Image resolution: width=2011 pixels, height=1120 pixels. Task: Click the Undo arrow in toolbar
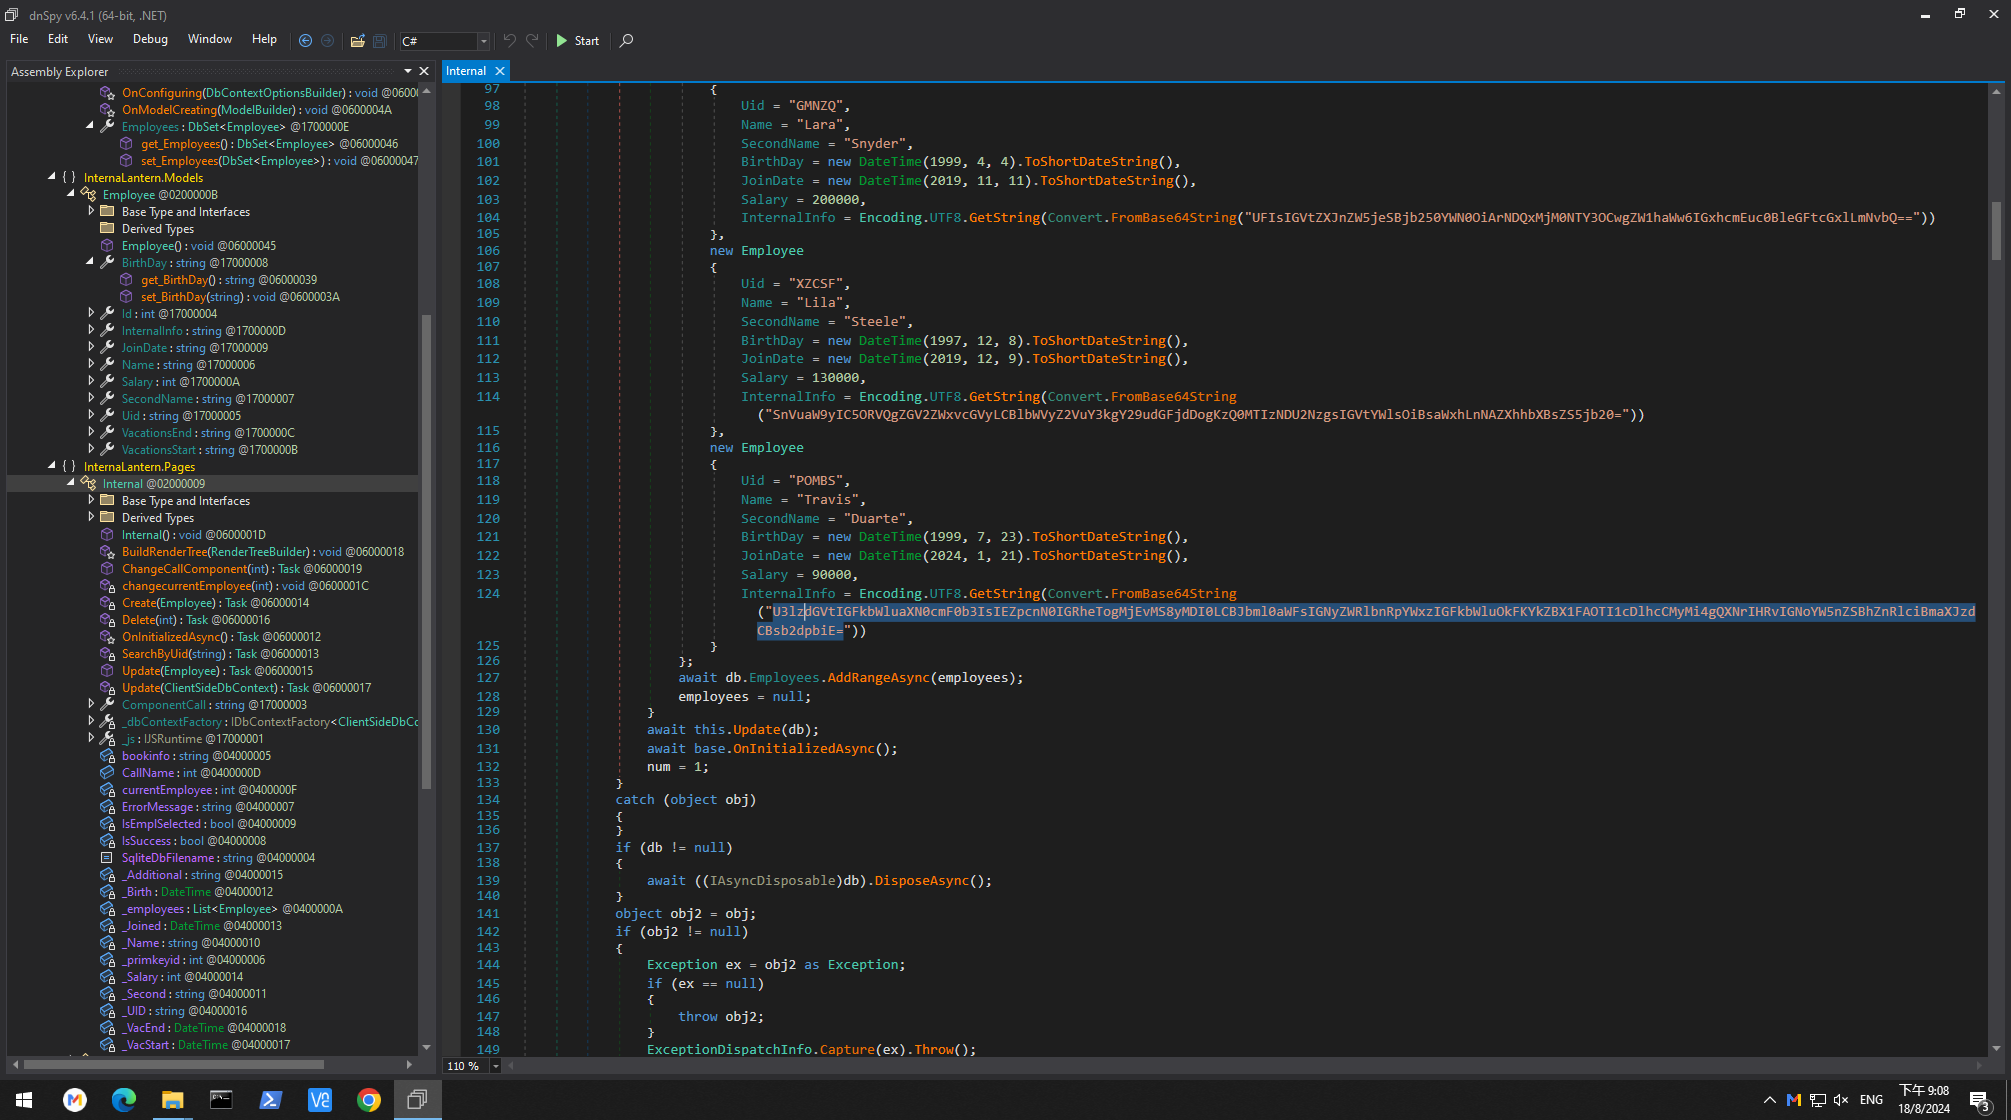point(510,41)
